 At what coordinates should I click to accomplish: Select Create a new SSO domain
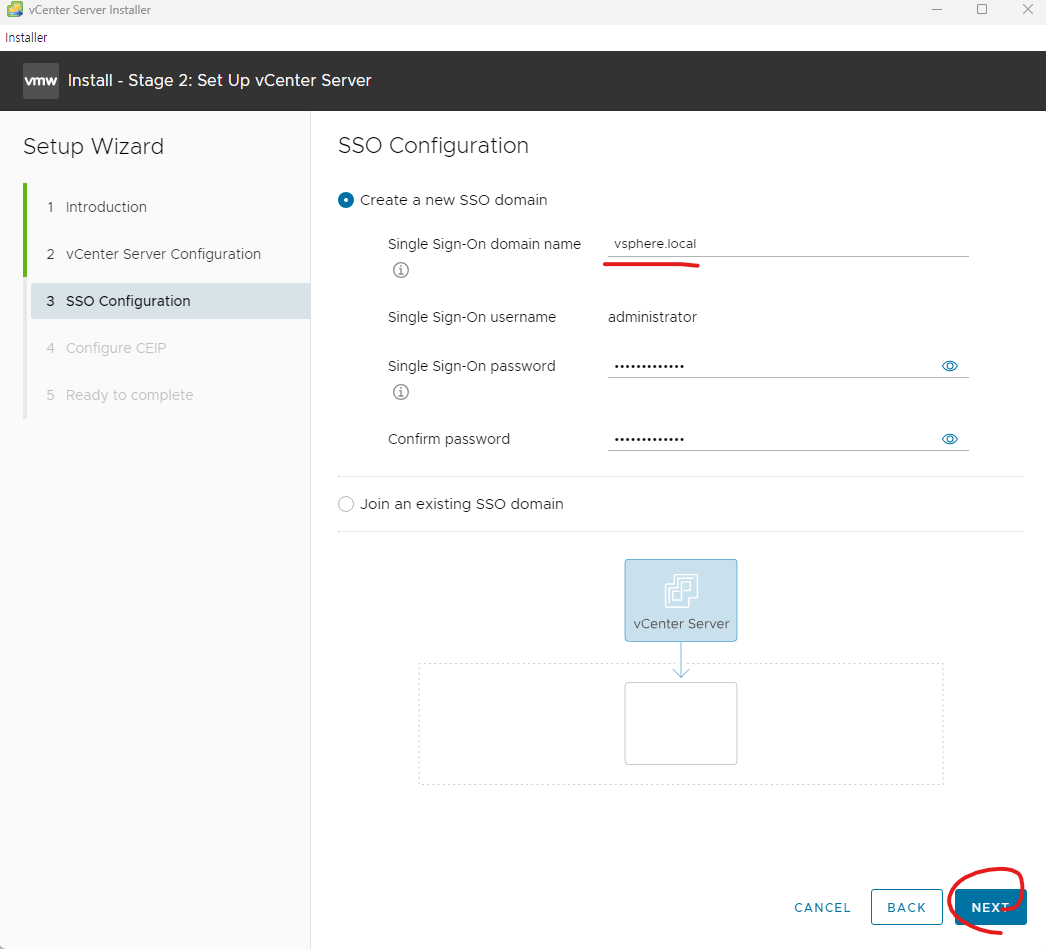pyautogui.click(x=346, y=200)
